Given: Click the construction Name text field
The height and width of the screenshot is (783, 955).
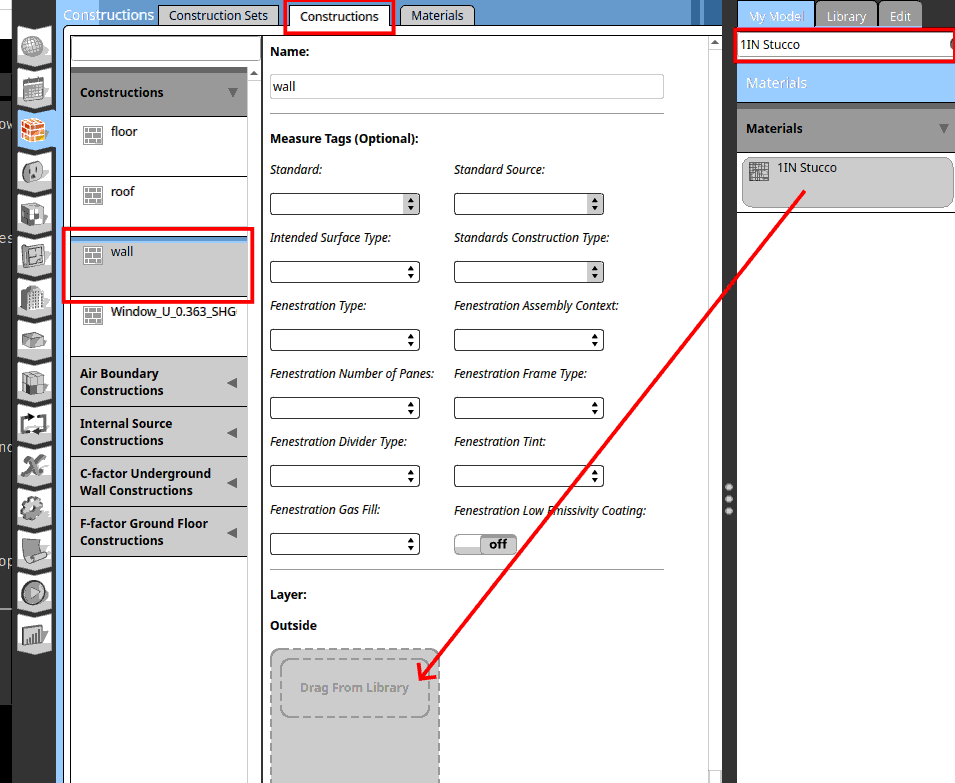Looking at the screenshot, I should click(466, 87).
